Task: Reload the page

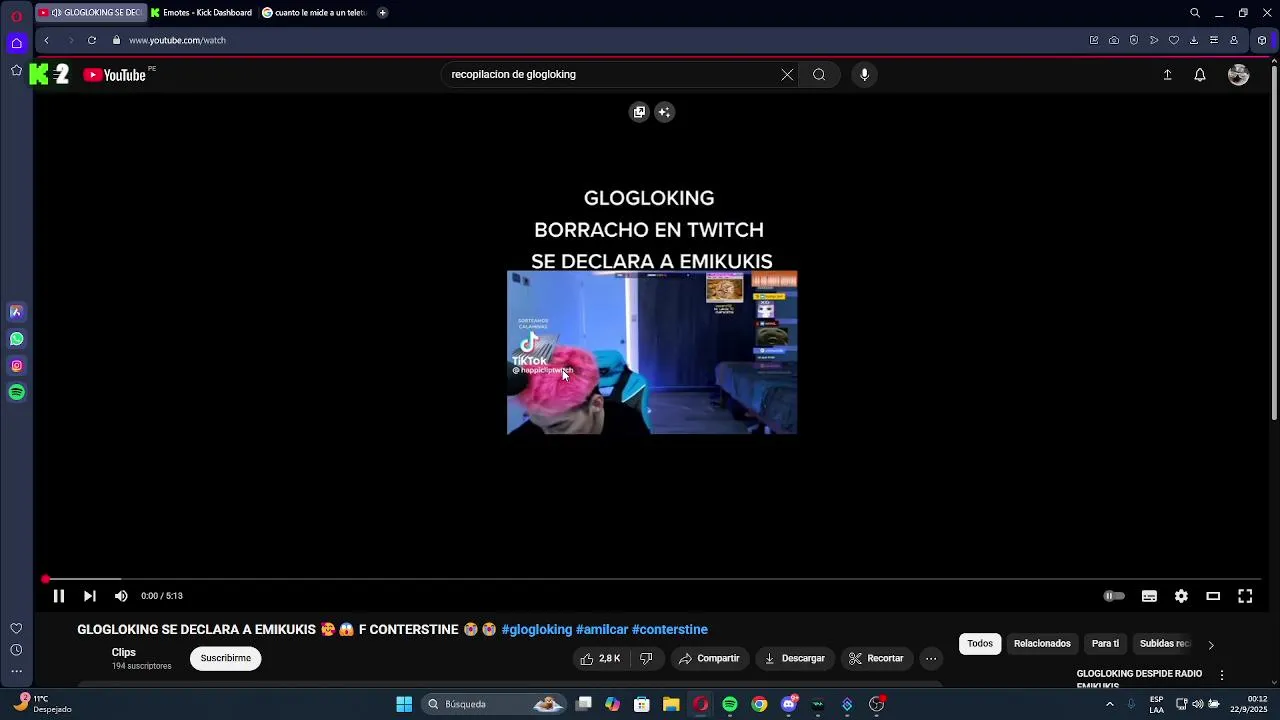Action: point(91,40)
